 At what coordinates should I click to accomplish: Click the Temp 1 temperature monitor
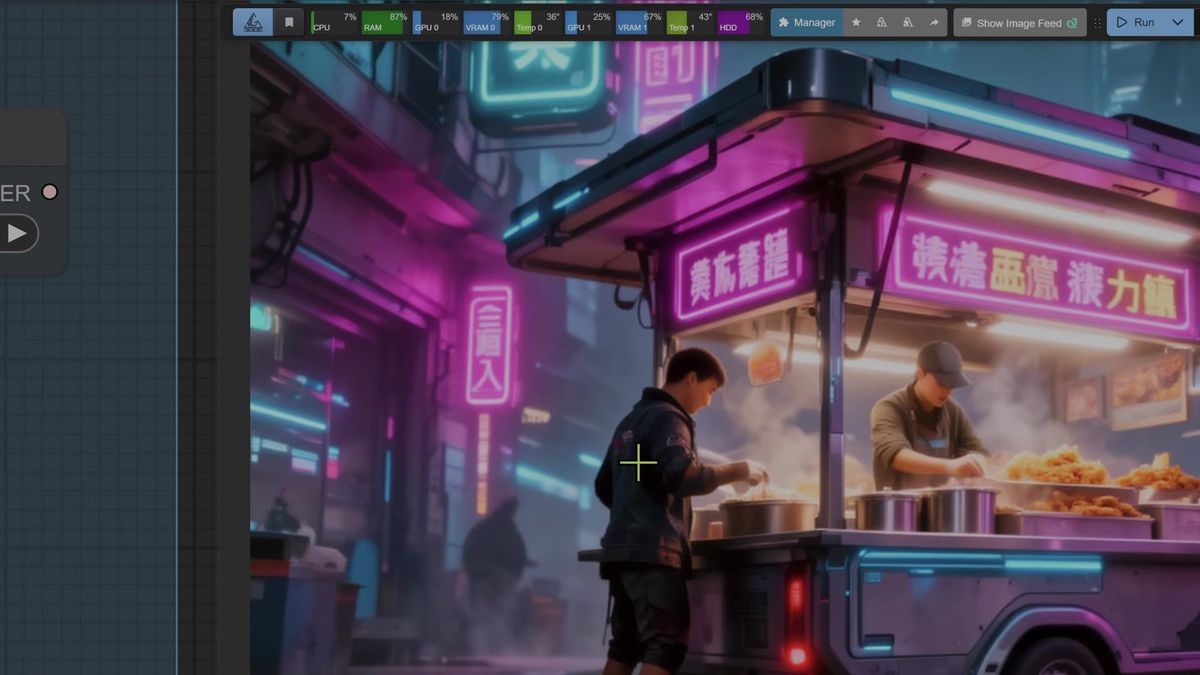691,22
